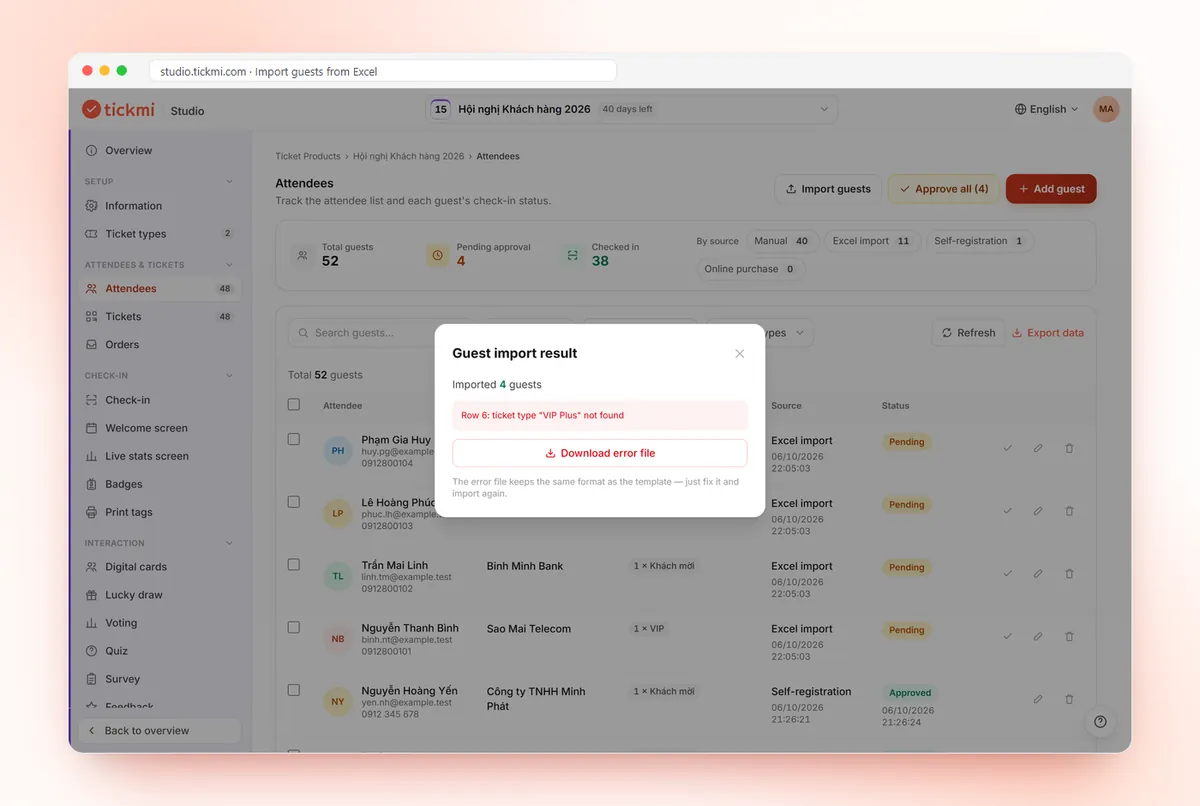The height and width of the screenshot is (806, 1200).
Task: Tick the Nguyễn Hoàng Yến checkbox
Action: [x=294, y=690]
